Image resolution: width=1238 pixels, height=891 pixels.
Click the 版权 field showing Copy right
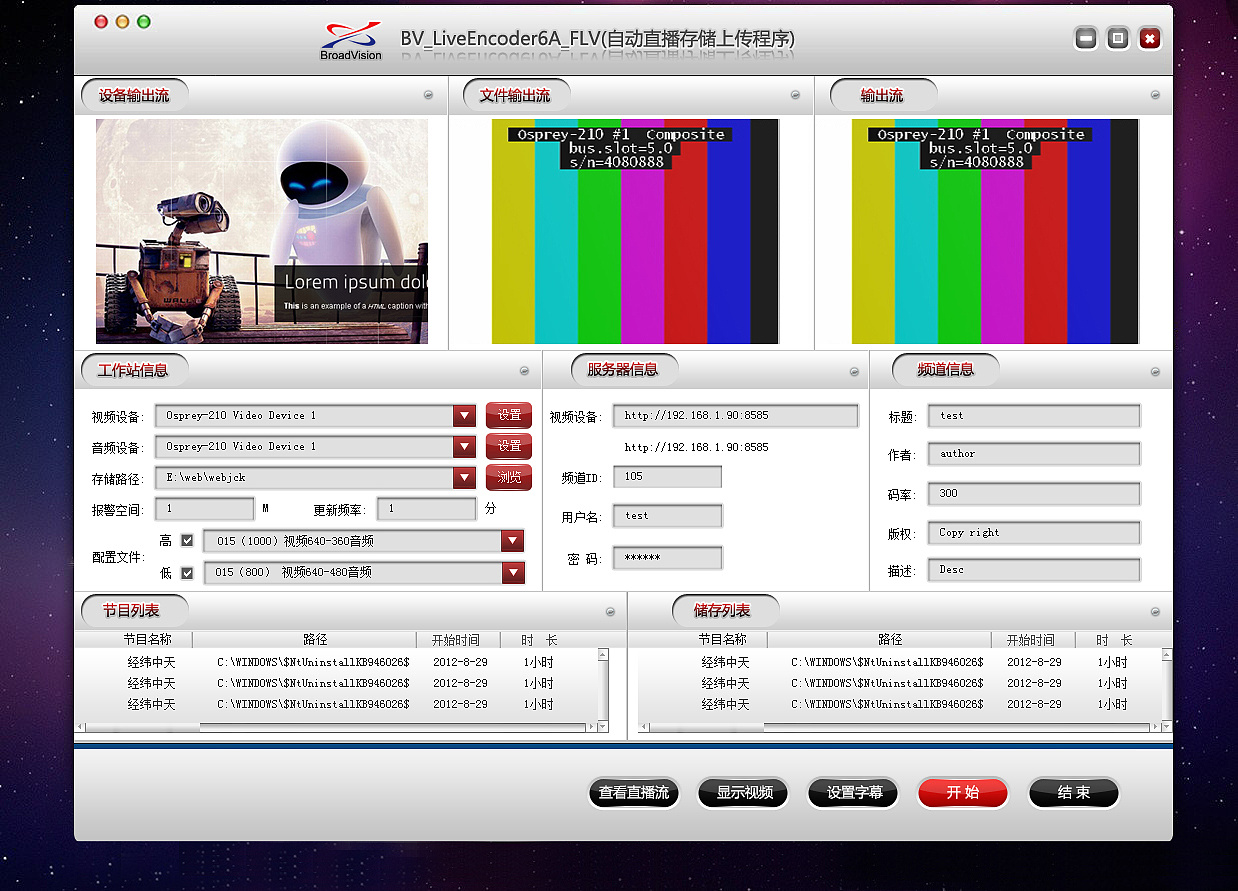point(1034,533)
